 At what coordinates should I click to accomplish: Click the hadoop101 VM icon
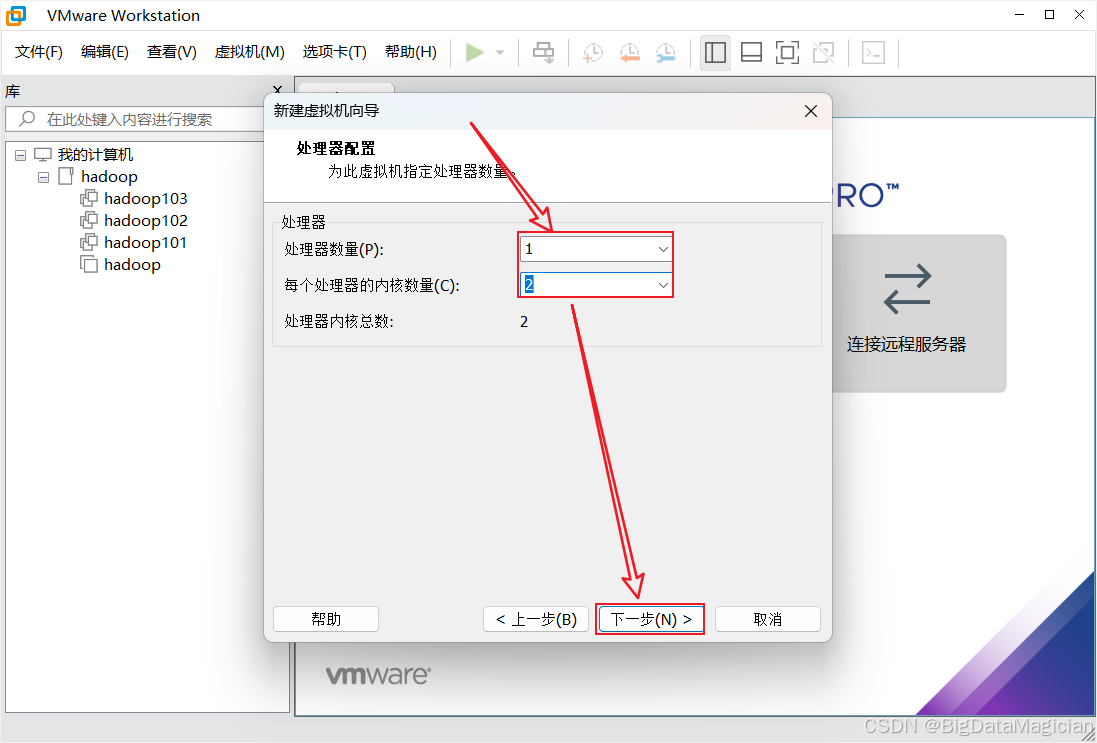(89, 243)
